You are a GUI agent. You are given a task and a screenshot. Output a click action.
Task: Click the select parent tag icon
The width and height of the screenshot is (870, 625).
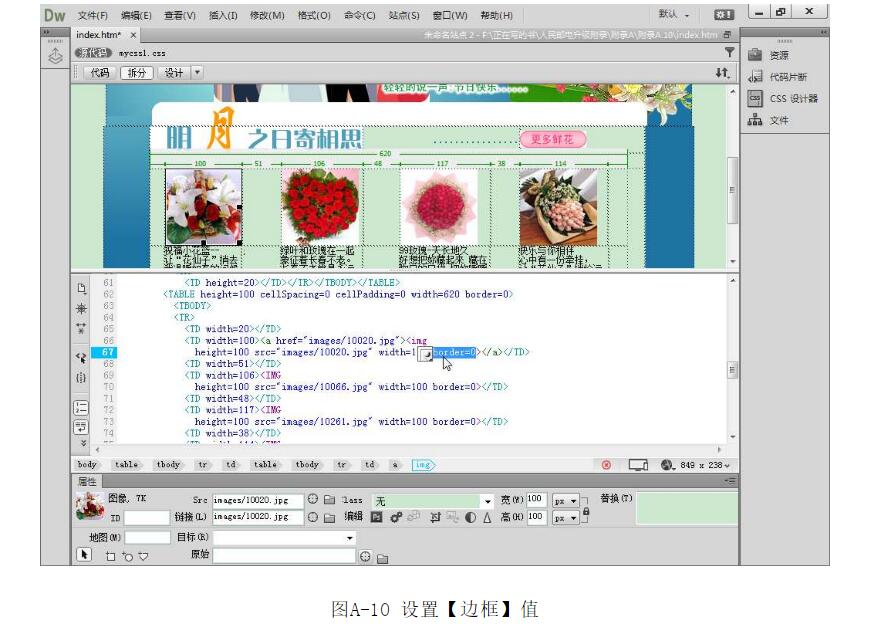tap(81, 356)
